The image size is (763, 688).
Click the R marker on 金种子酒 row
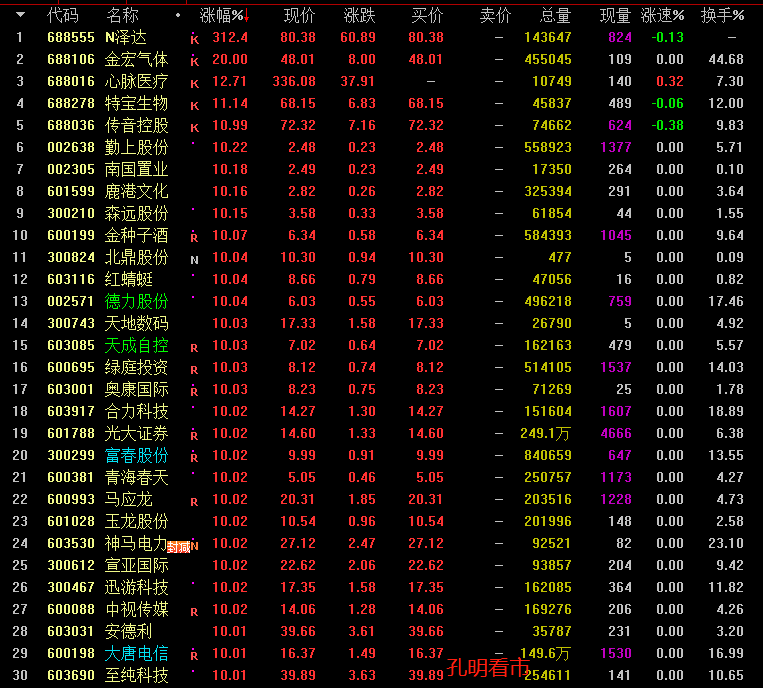click(x=194, y=237)
